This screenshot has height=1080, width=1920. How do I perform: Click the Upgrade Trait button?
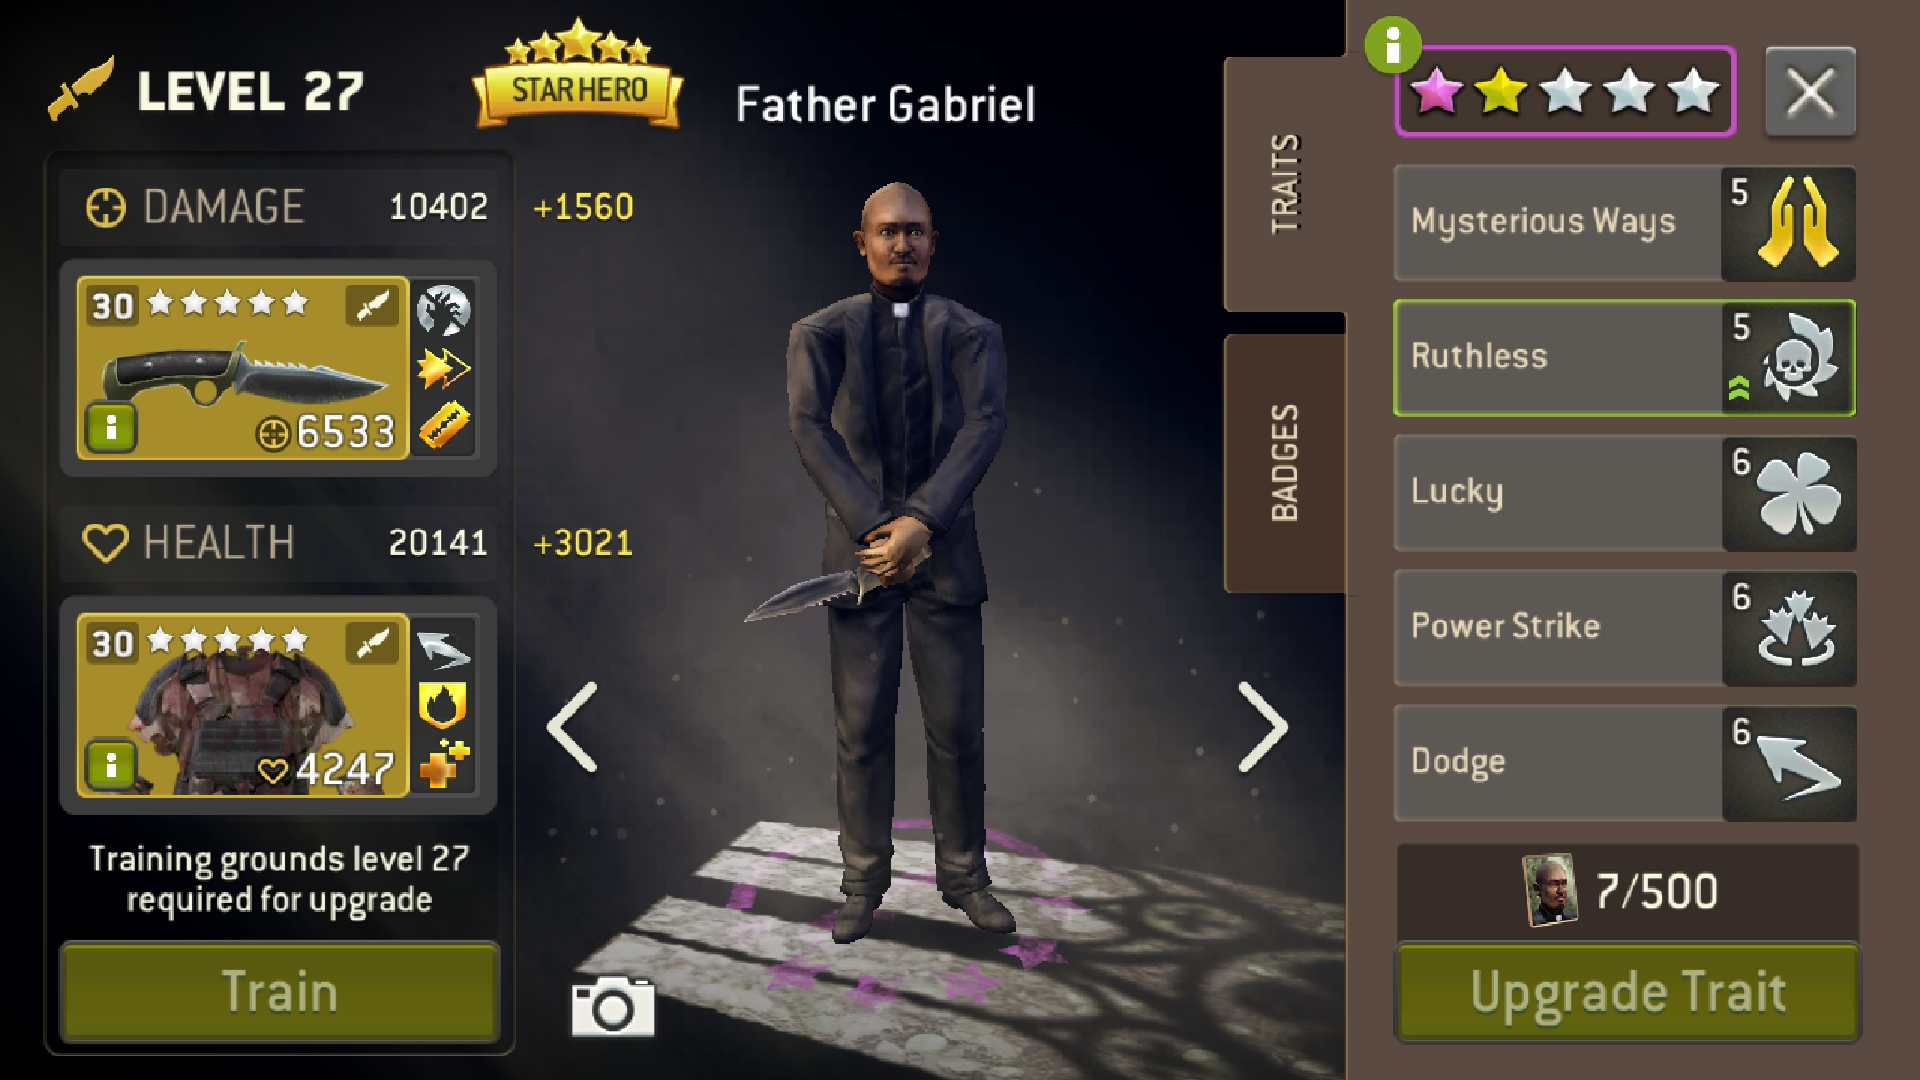[1628, 992]
